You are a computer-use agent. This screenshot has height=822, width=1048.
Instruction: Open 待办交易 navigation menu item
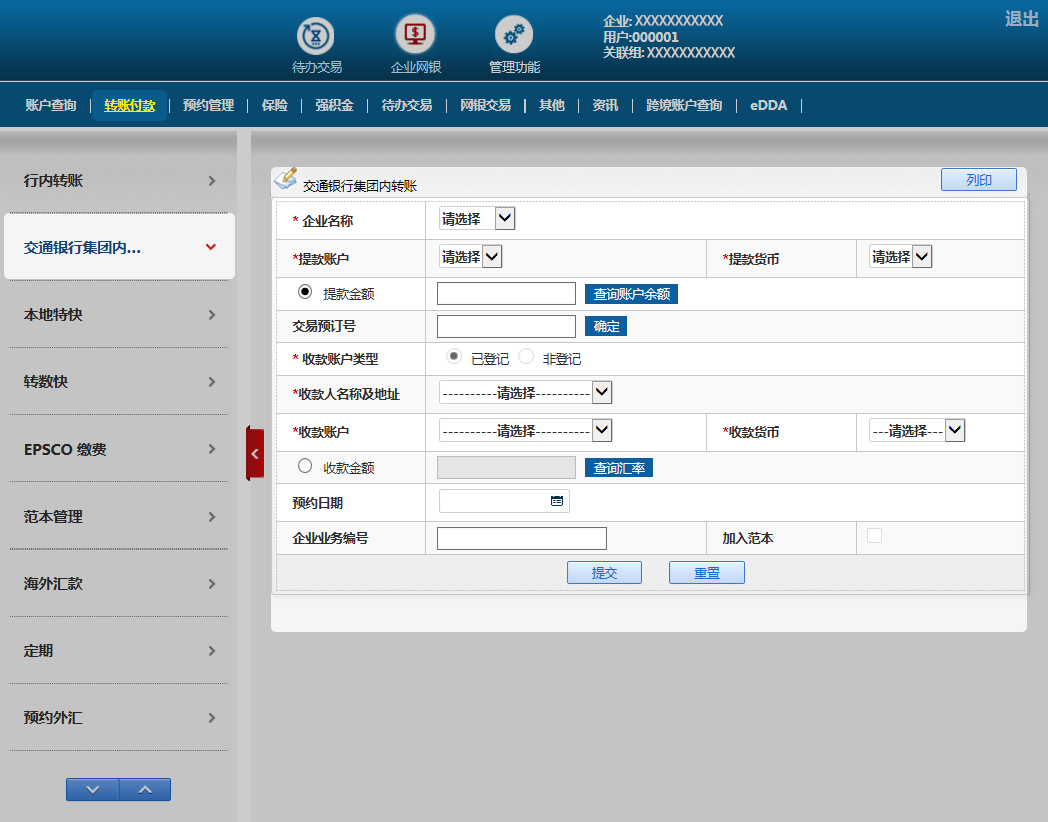406,105
